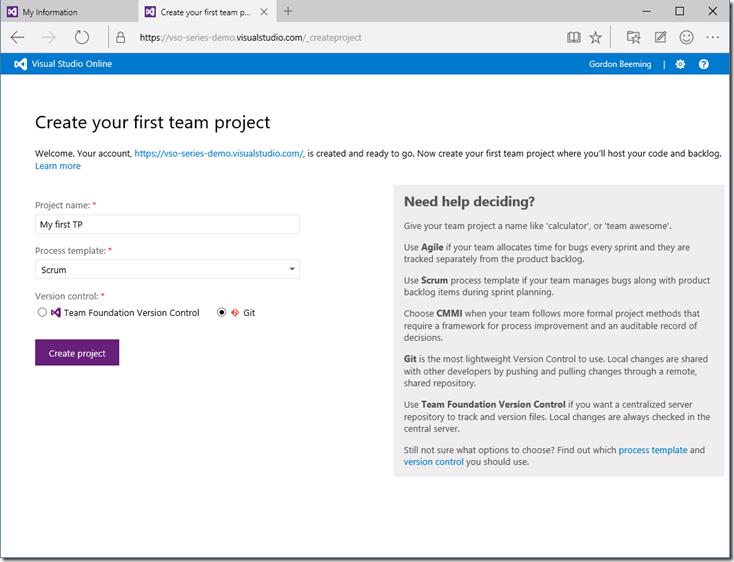Click the smiley feedback icon
734x562 pixels.
(686, 37)
